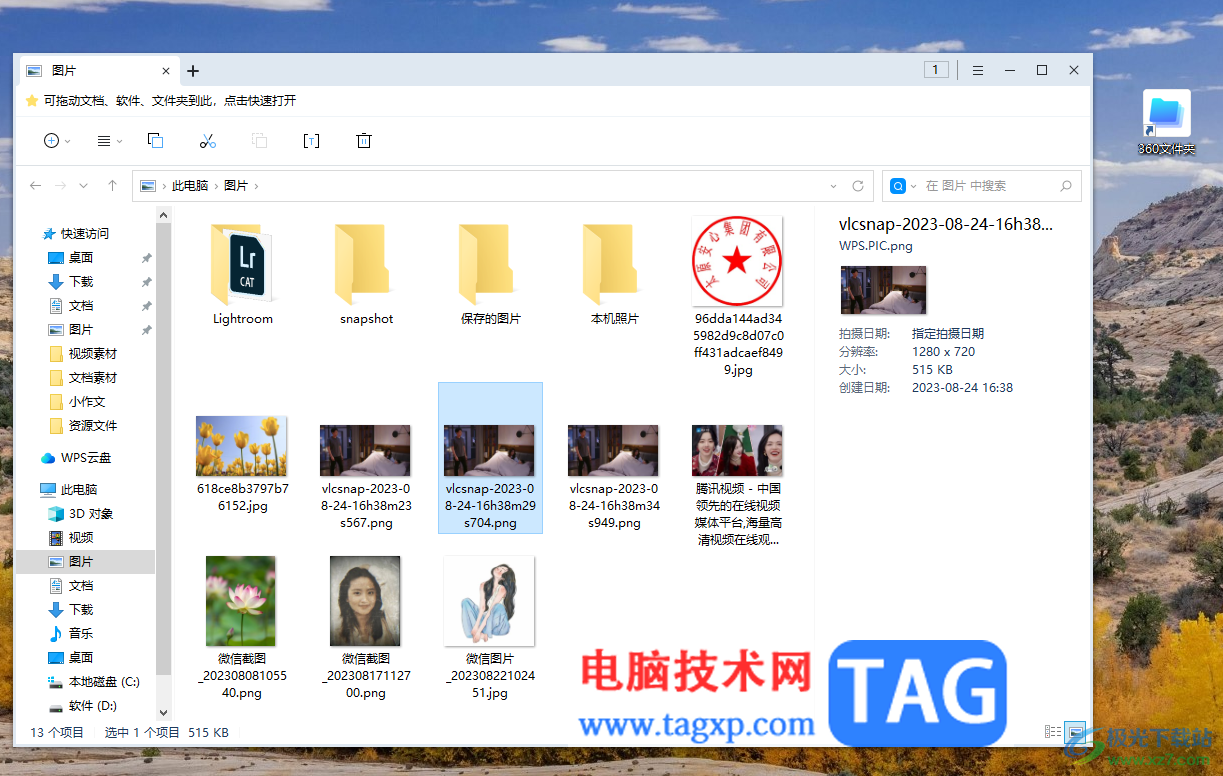Select the 腾讯视频 image file
The image size is (1223, 776).
(739, 485)
